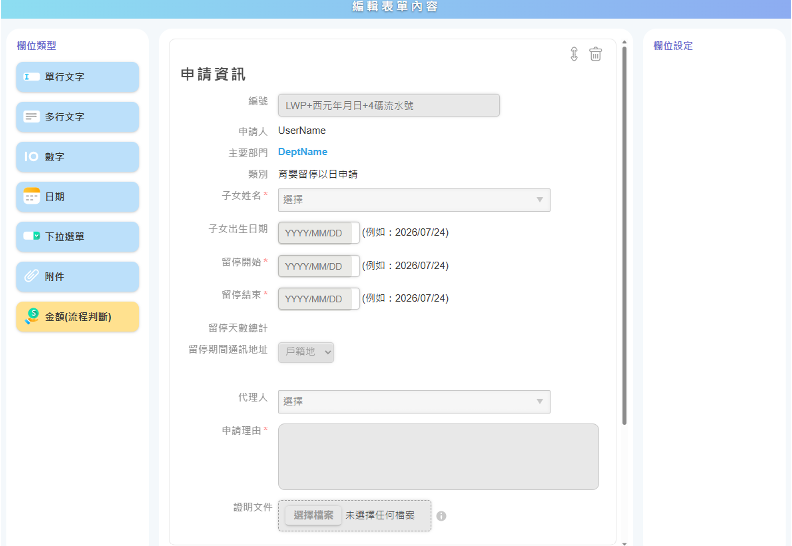Click the 留停天數總計 label
This screenshot has width=792, height=546.
coord(238,328)
